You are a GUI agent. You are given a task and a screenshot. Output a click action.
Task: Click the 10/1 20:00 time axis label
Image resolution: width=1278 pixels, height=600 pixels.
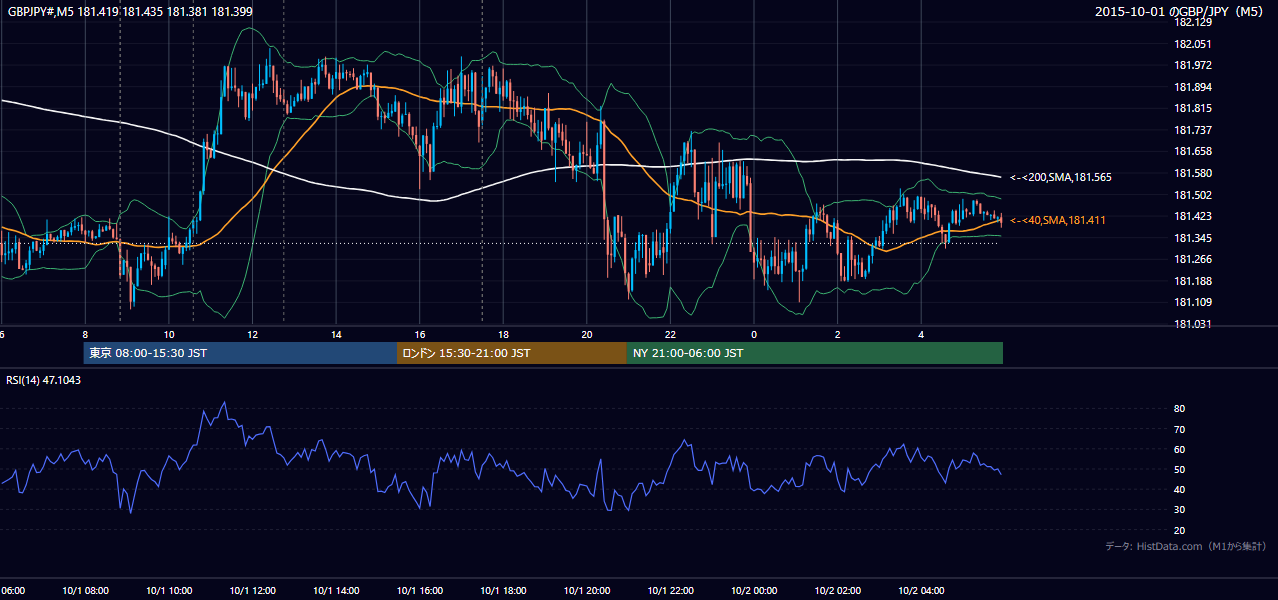(x=587, y=591)
